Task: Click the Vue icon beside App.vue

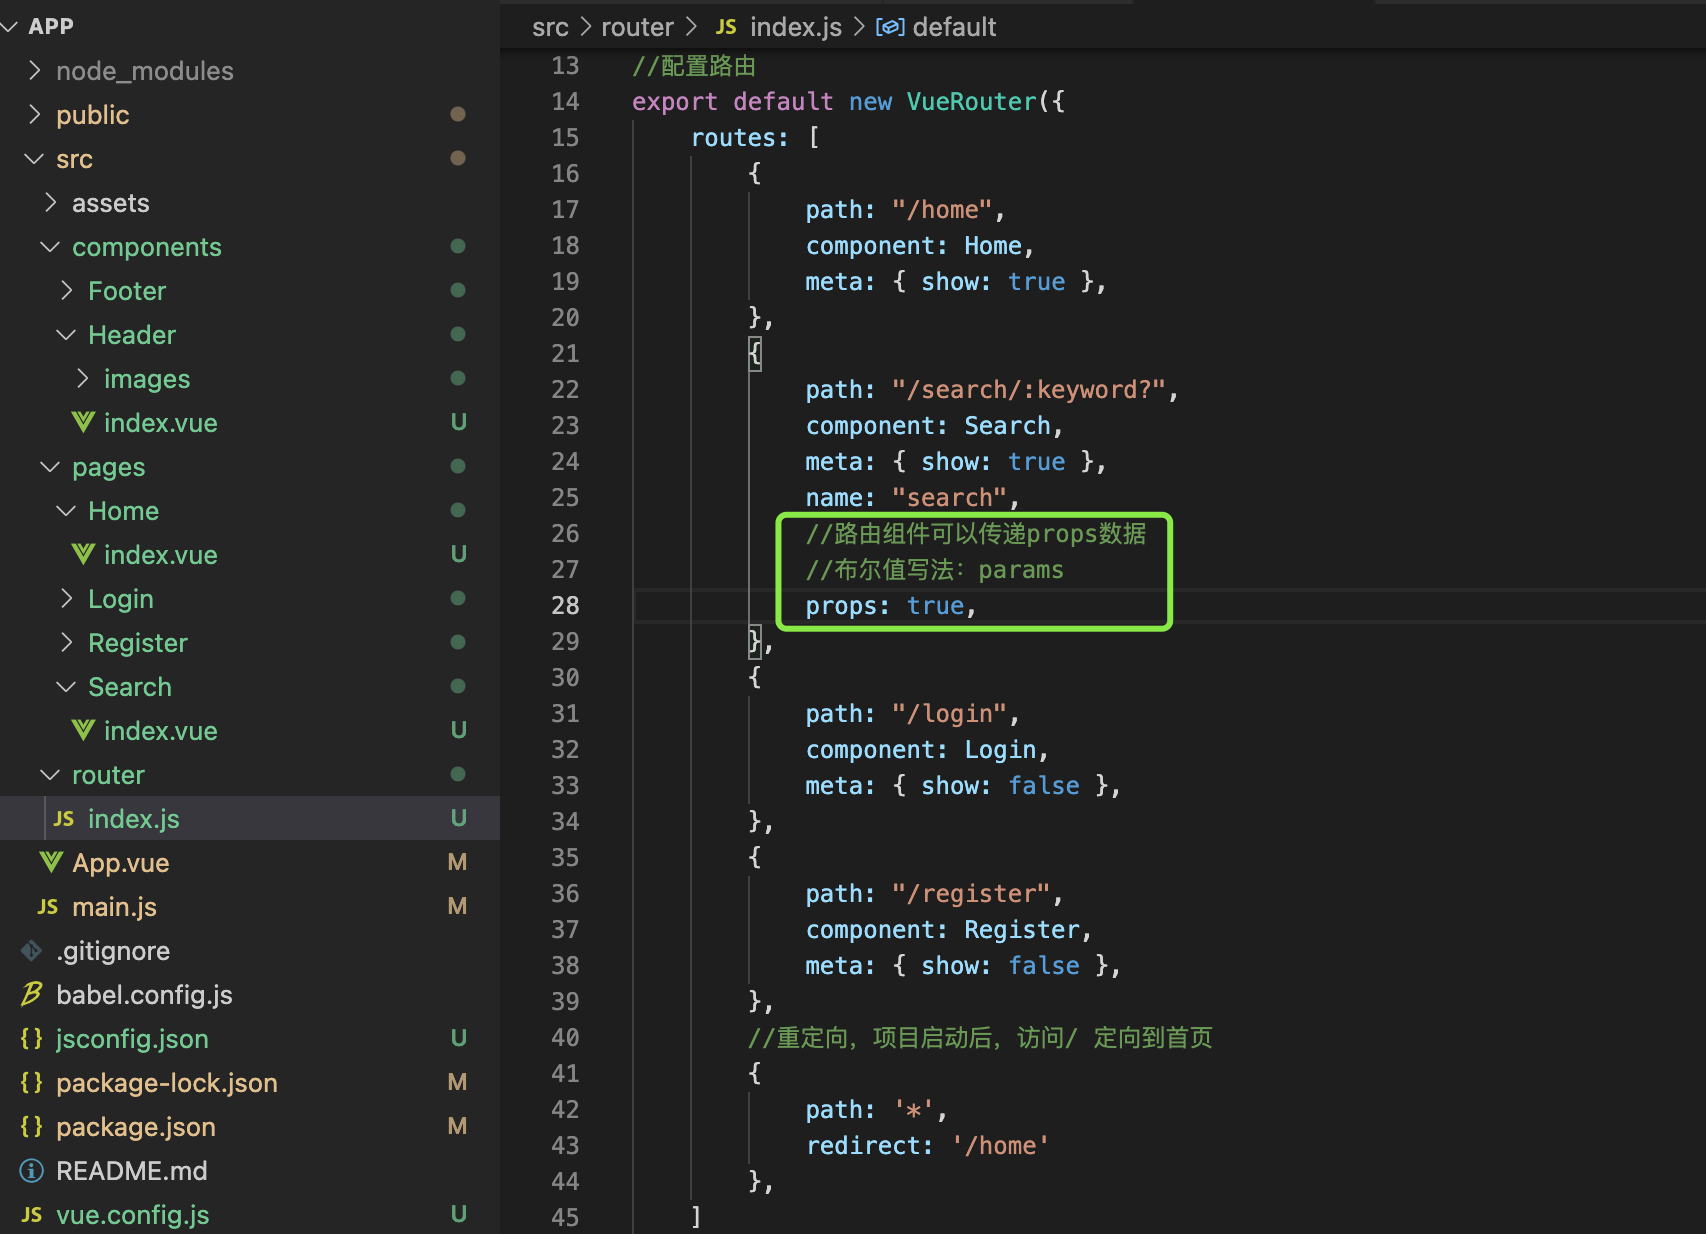Action: click(x=51, y=863)
